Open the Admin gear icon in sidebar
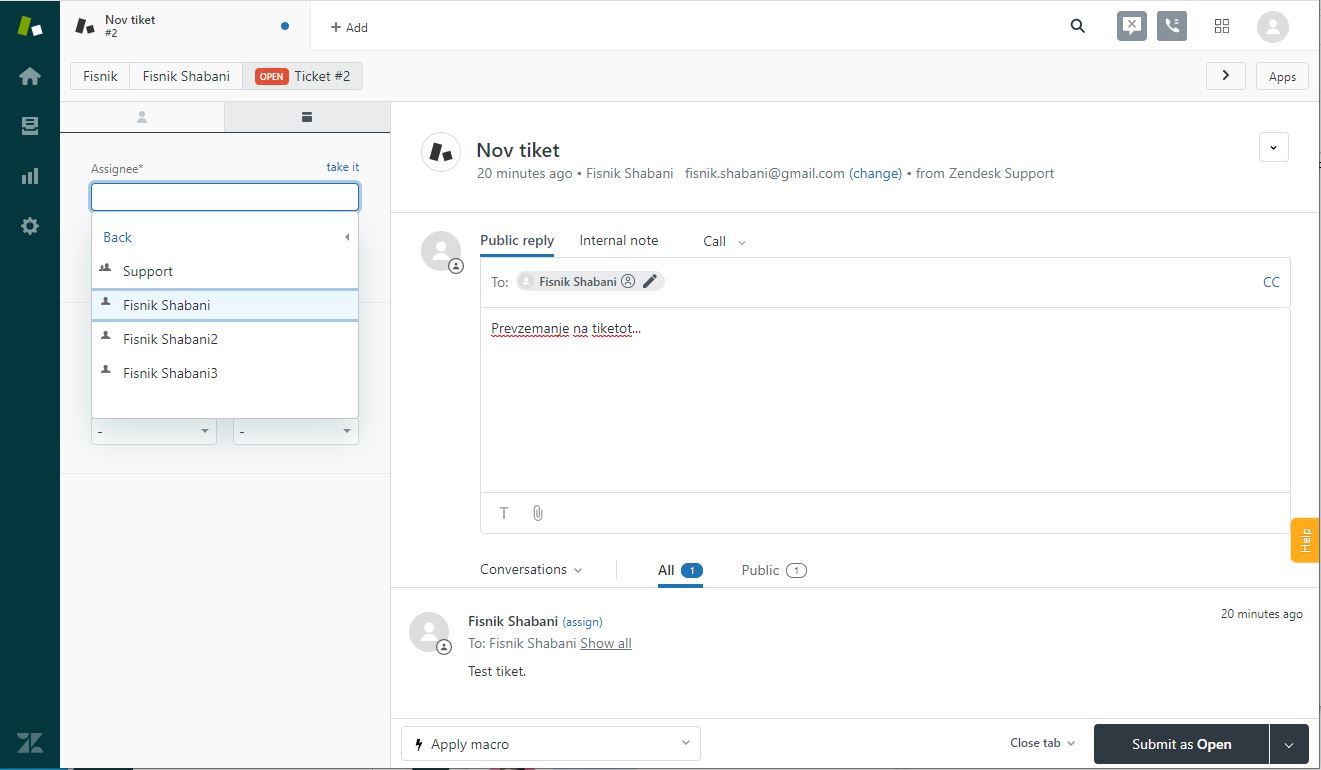Viewport: 1321px width, 770px height. coord(30,226)
